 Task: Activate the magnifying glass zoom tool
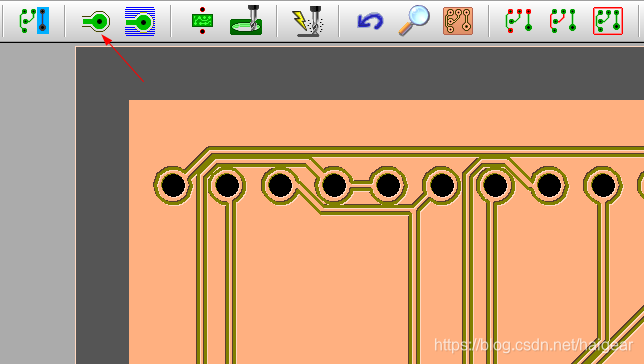click(414, 20)
